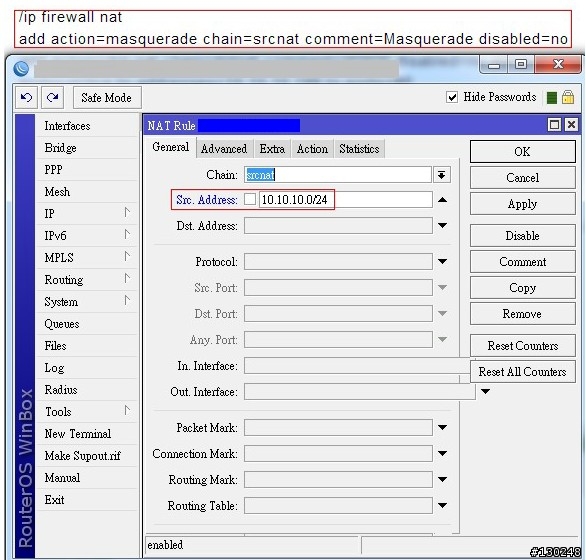Screen dimensions: 586x560
Task: Click the "enabled" status bar text
Action: (x=165, y=545)
